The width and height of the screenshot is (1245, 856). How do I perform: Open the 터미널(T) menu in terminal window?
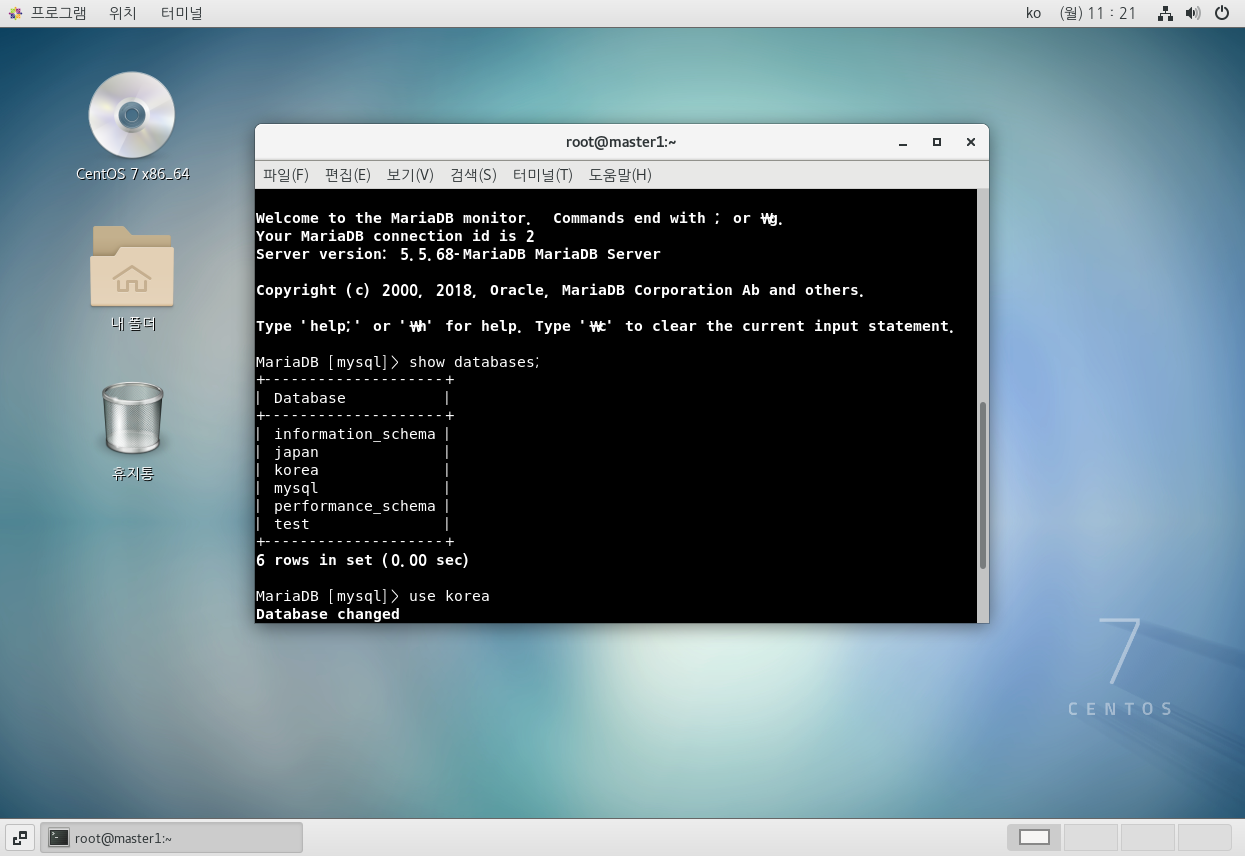coord(542,175)
